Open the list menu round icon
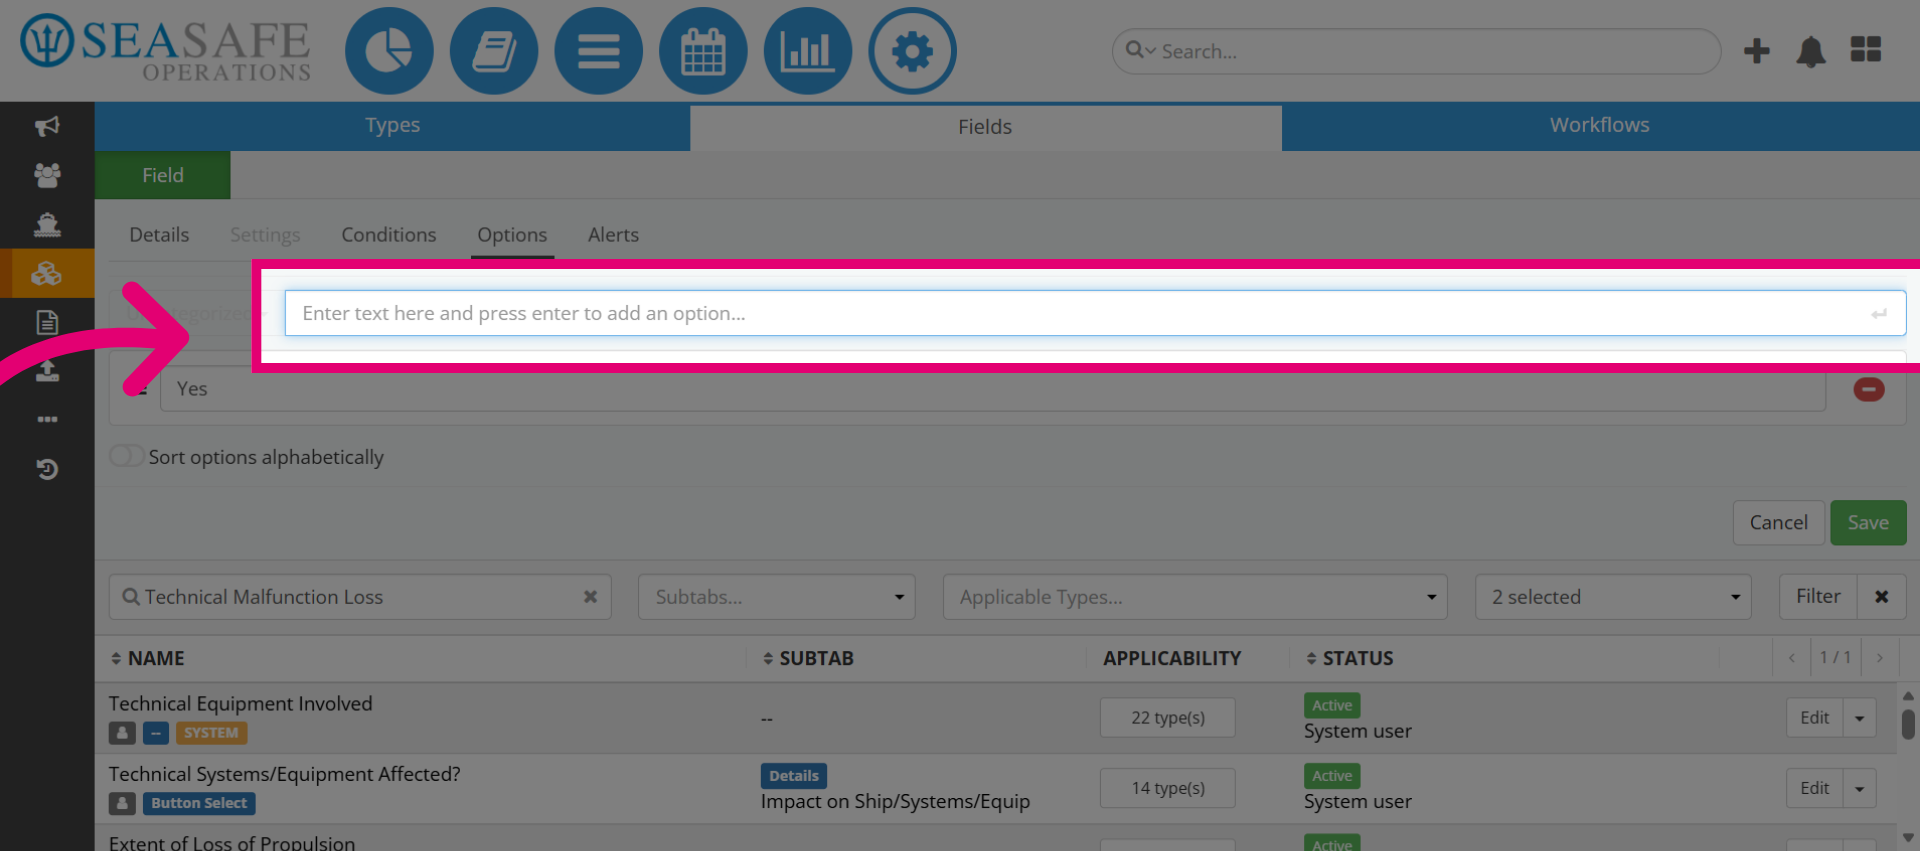The width and height of the screenshot is (1920, 851). coord(598,51)
